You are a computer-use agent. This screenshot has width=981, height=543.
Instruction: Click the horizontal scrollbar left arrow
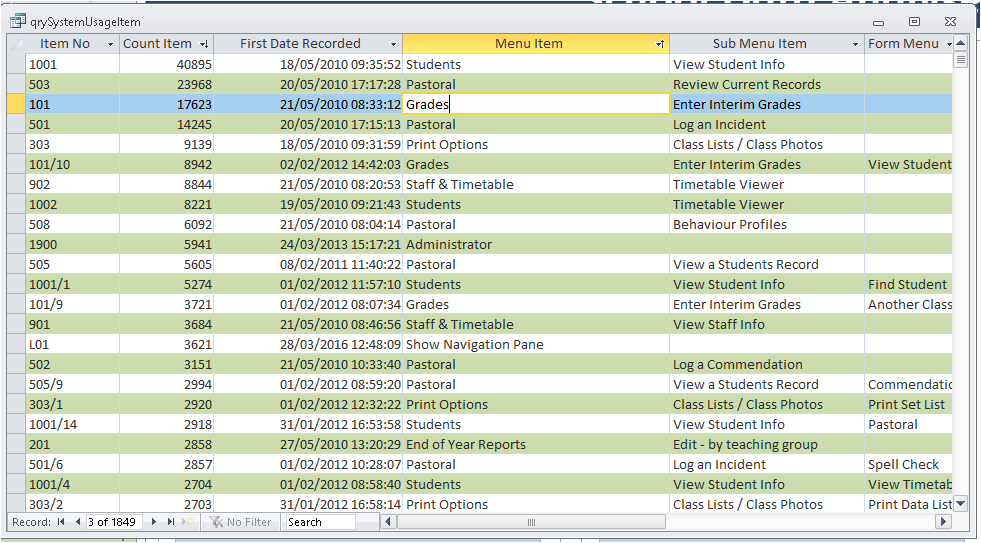click(x=388, y=522)
